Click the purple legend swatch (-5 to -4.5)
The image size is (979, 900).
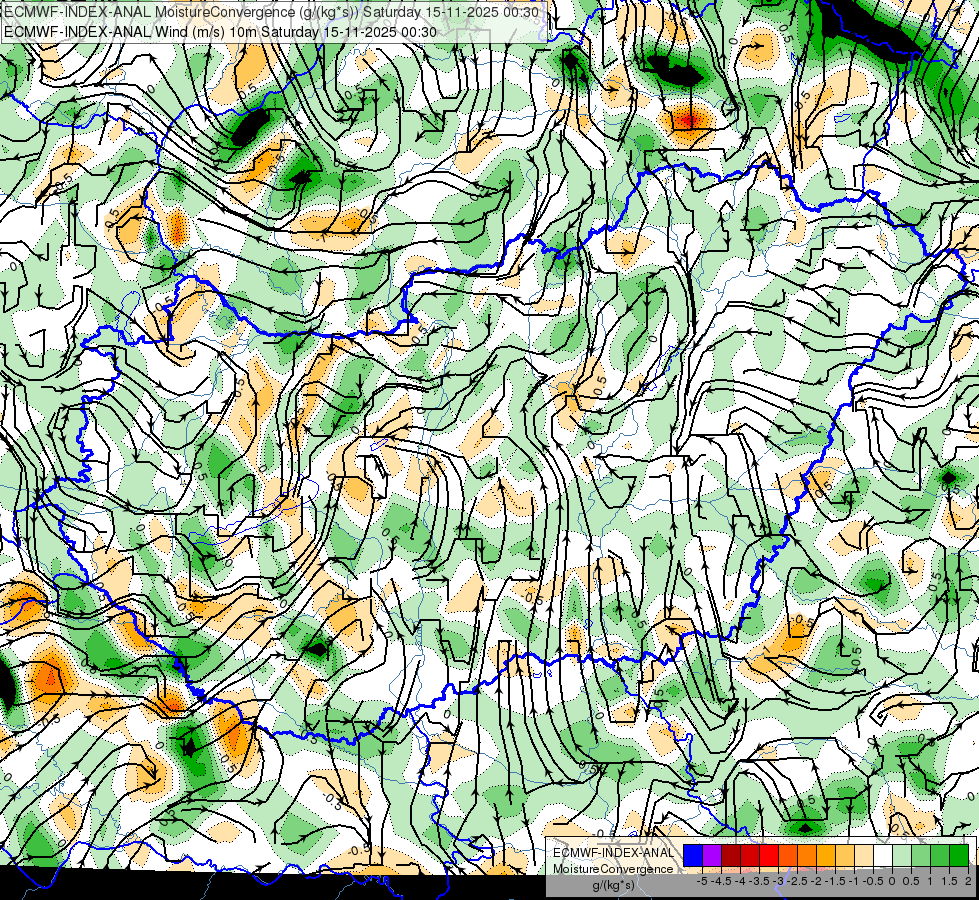712,856
